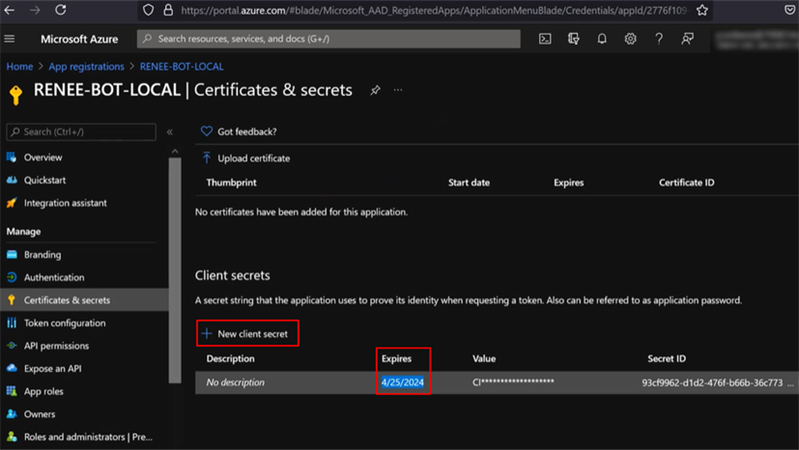
Task: Click the browser URL address bar
Action: pyautogui.click(x=433, y=10)
